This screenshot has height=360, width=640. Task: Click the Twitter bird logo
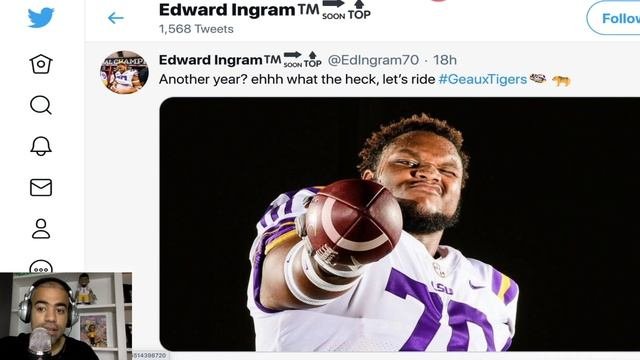tap(41, 18)
